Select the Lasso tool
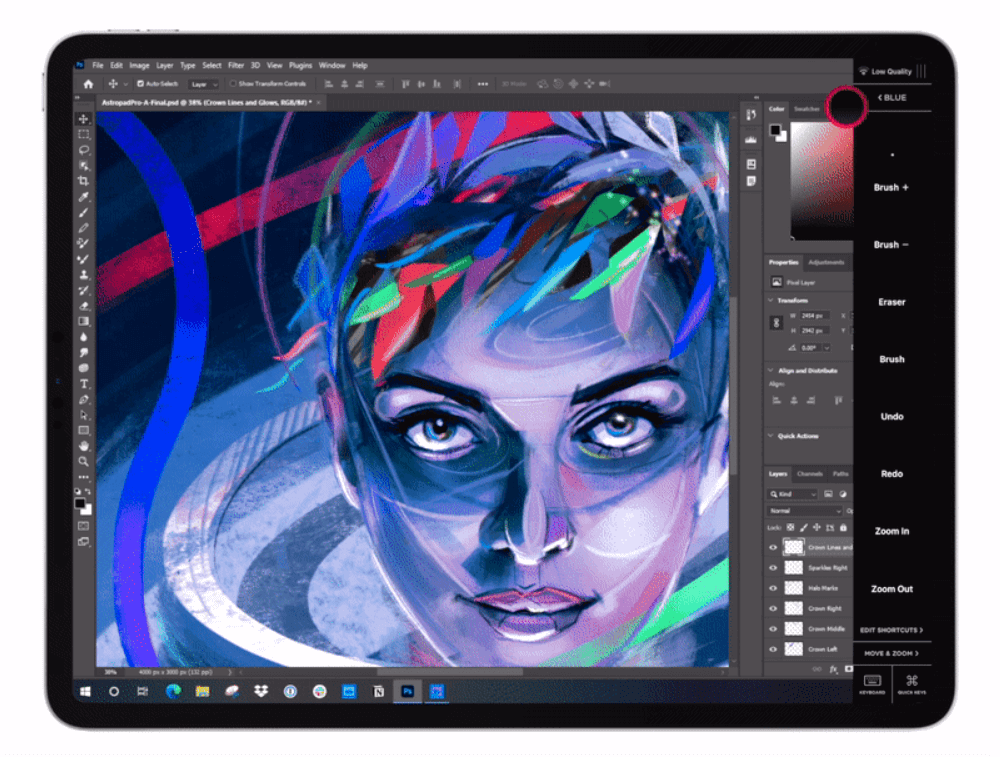Screen dimensions: 1000x757 (84, 150)
